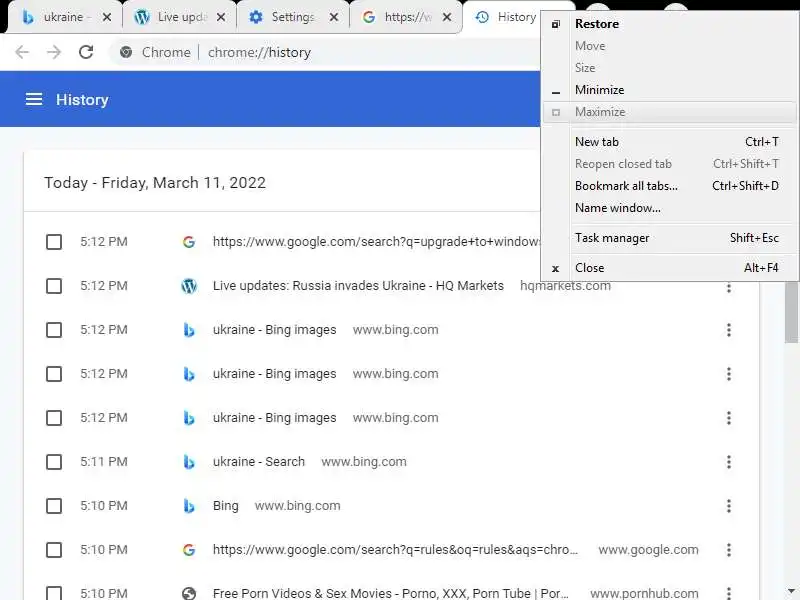Open more actions for first ukraine - Bing images

pyautogui.click(x=729, y=330)
